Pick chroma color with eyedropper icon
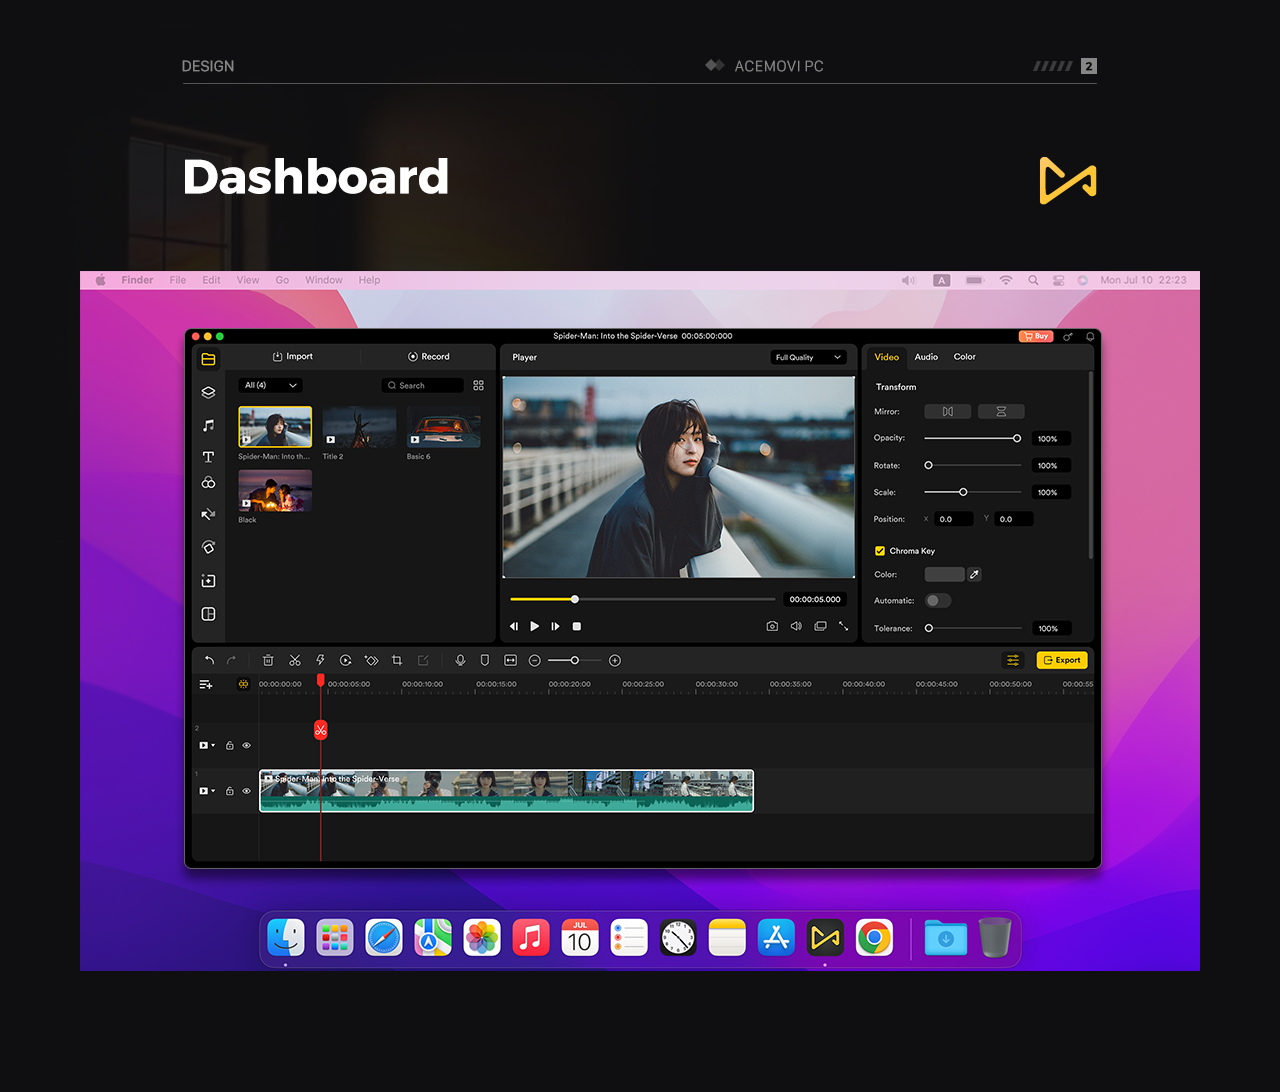Viewport: 1280px width, 1092px height. [x=974, y=574]
